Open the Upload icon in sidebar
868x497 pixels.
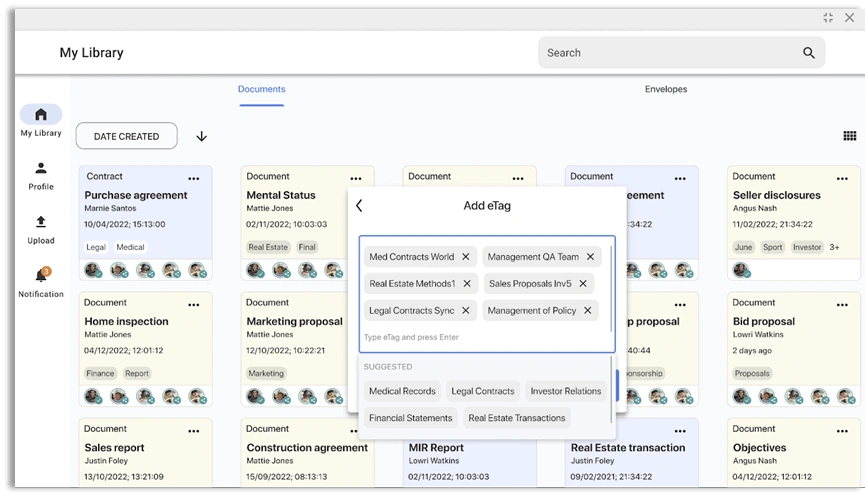(41, 230)
